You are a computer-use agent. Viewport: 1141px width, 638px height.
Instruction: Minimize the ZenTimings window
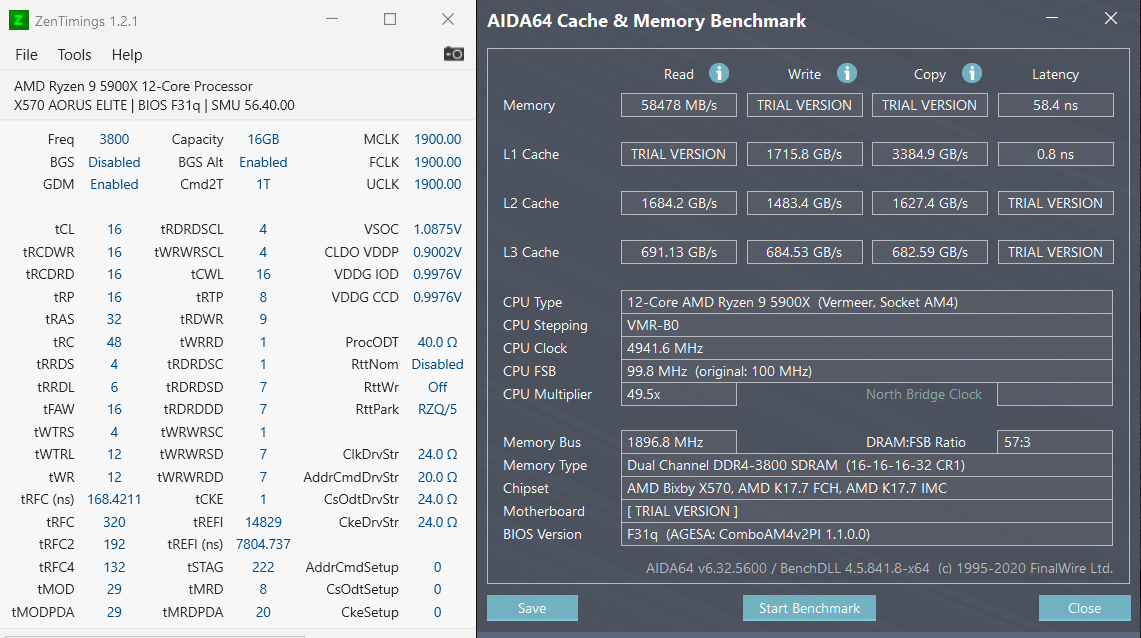point(332,20)
